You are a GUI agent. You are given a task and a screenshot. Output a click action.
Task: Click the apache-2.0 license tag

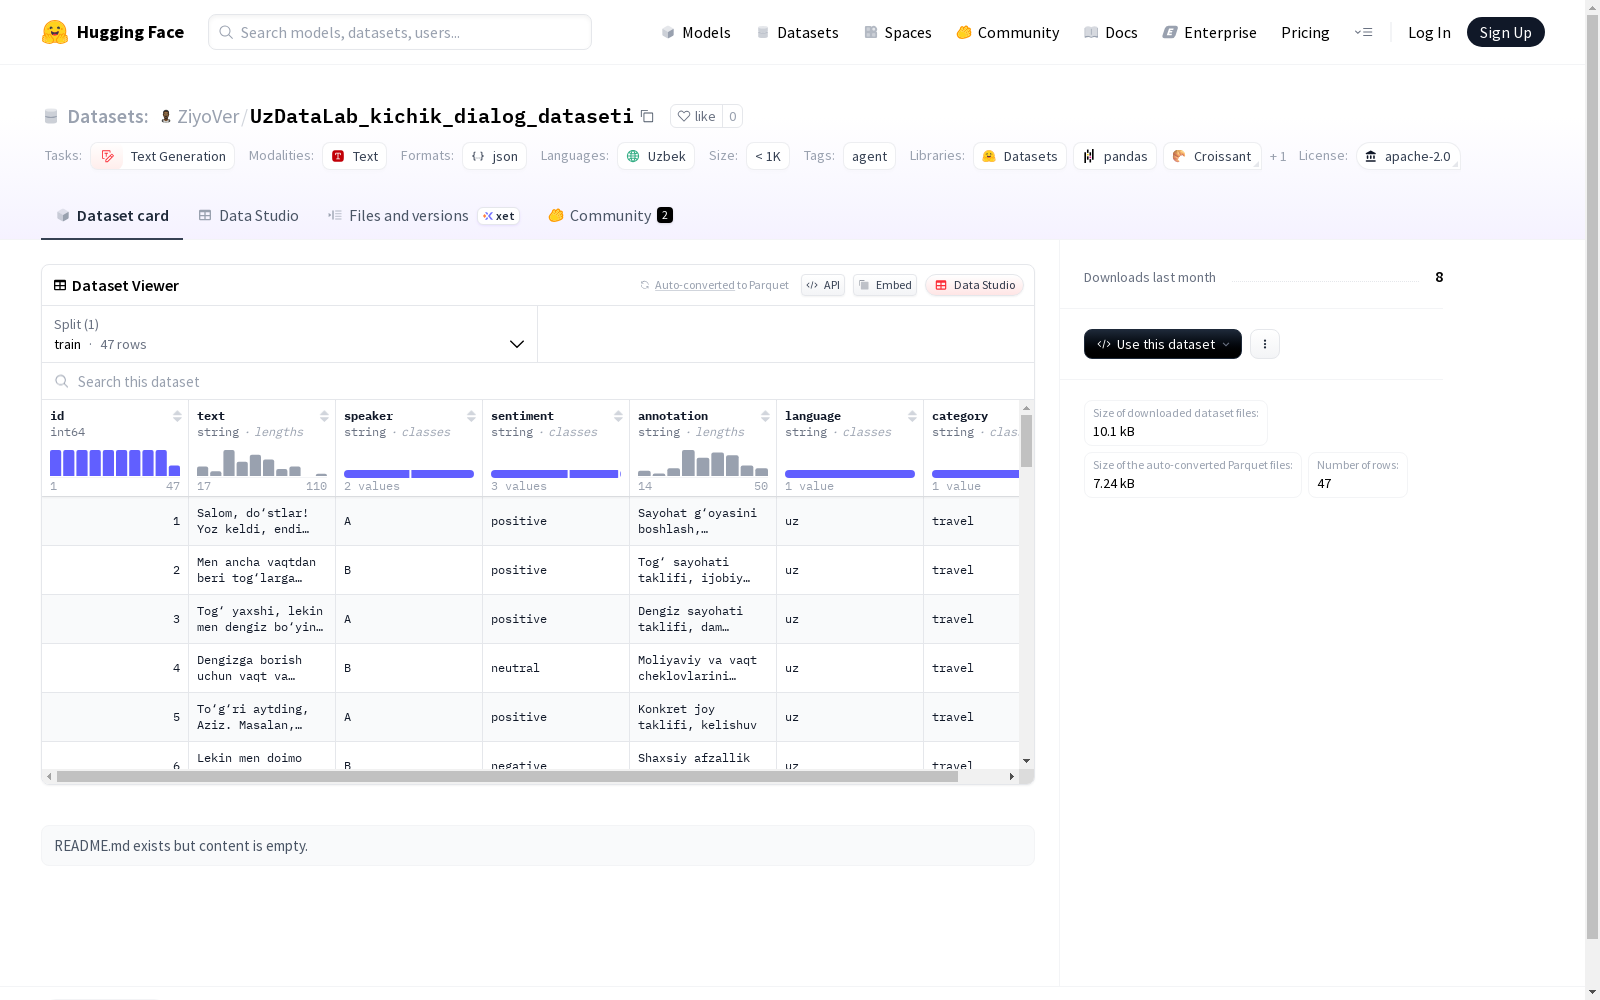1408,156
